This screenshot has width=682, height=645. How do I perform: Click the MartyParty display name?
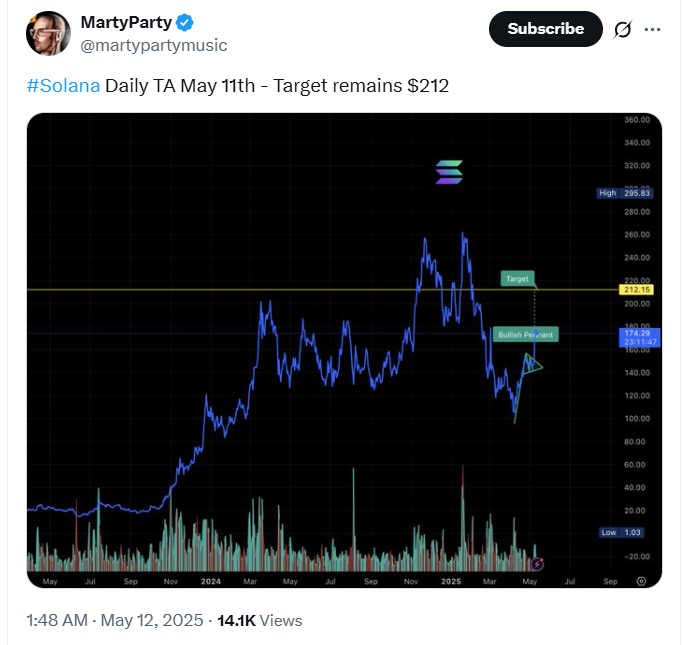(126, 22)
